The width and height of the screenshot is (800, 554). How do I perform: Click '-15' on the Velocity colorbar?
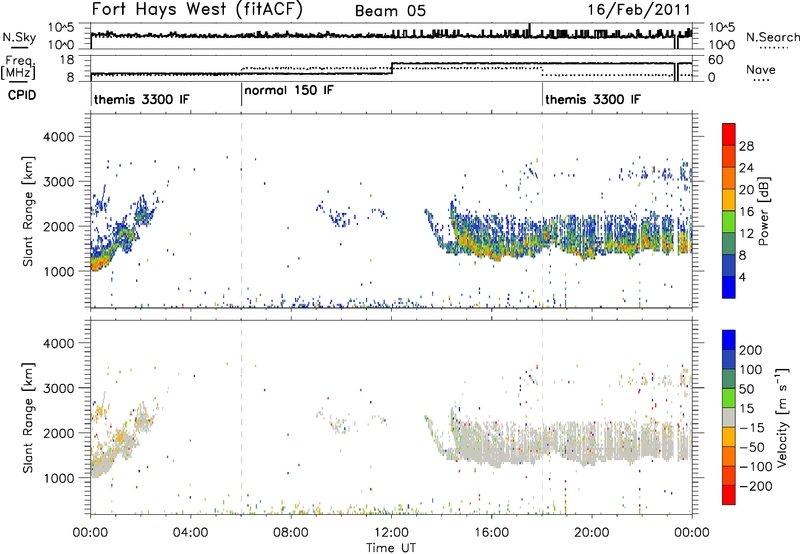tap(752, 428)
